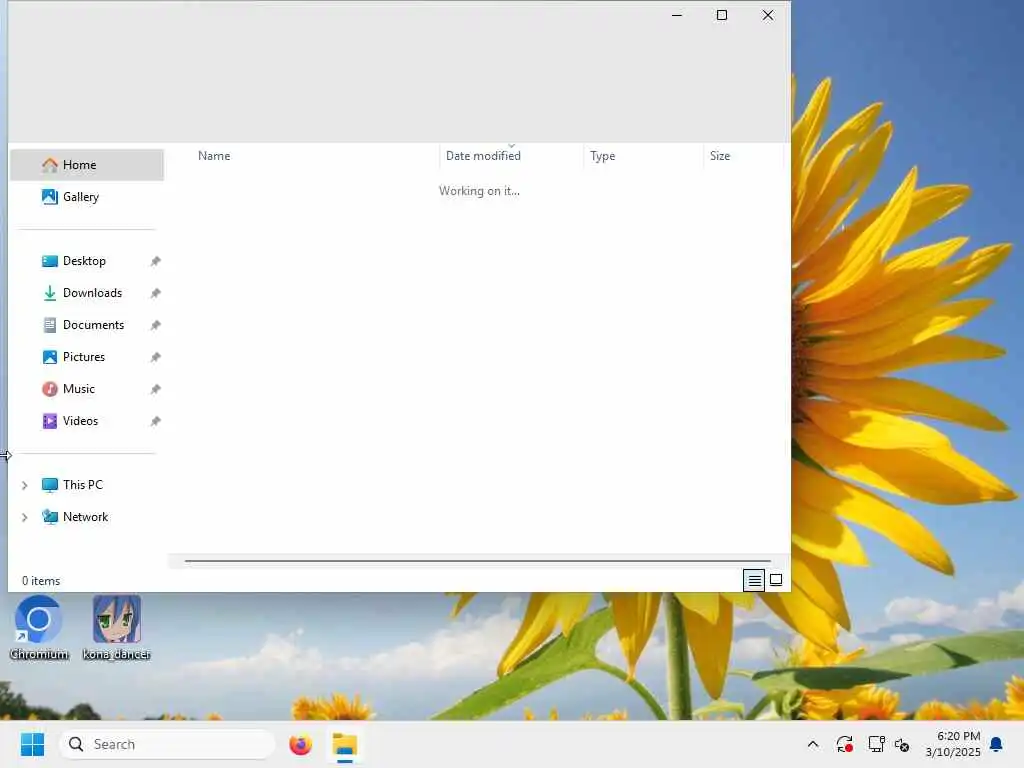1024x768 pixels.
Task: Click the Documents page icon
Action: coord(50,325)
